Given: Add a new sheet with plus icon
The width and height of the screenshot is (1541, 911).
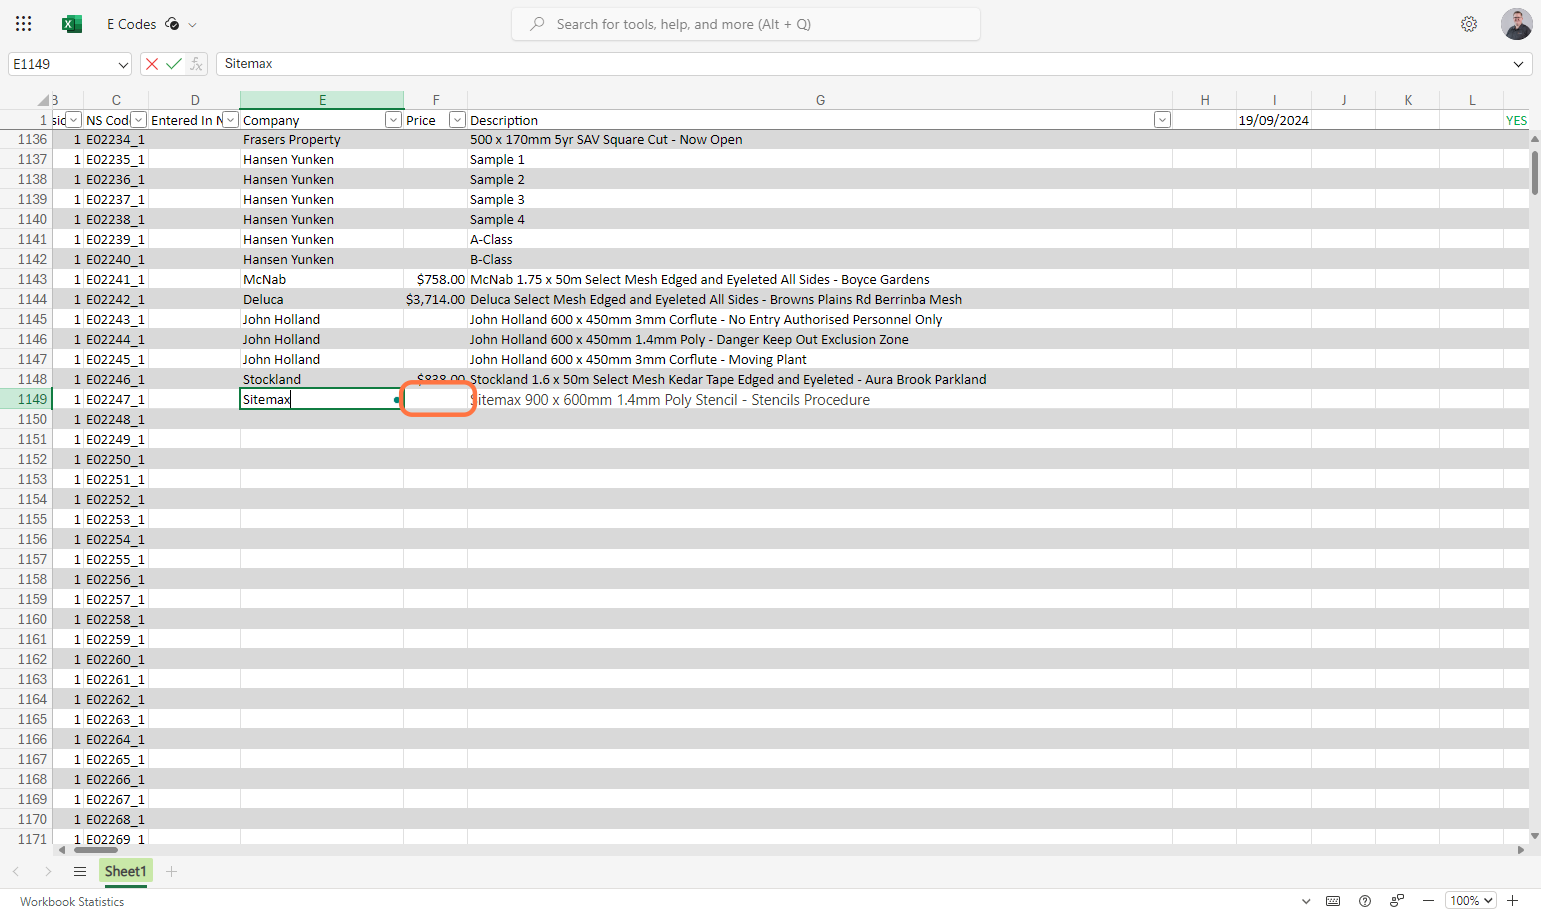Looking at the screenshot, I should click(x=172, y=872).
